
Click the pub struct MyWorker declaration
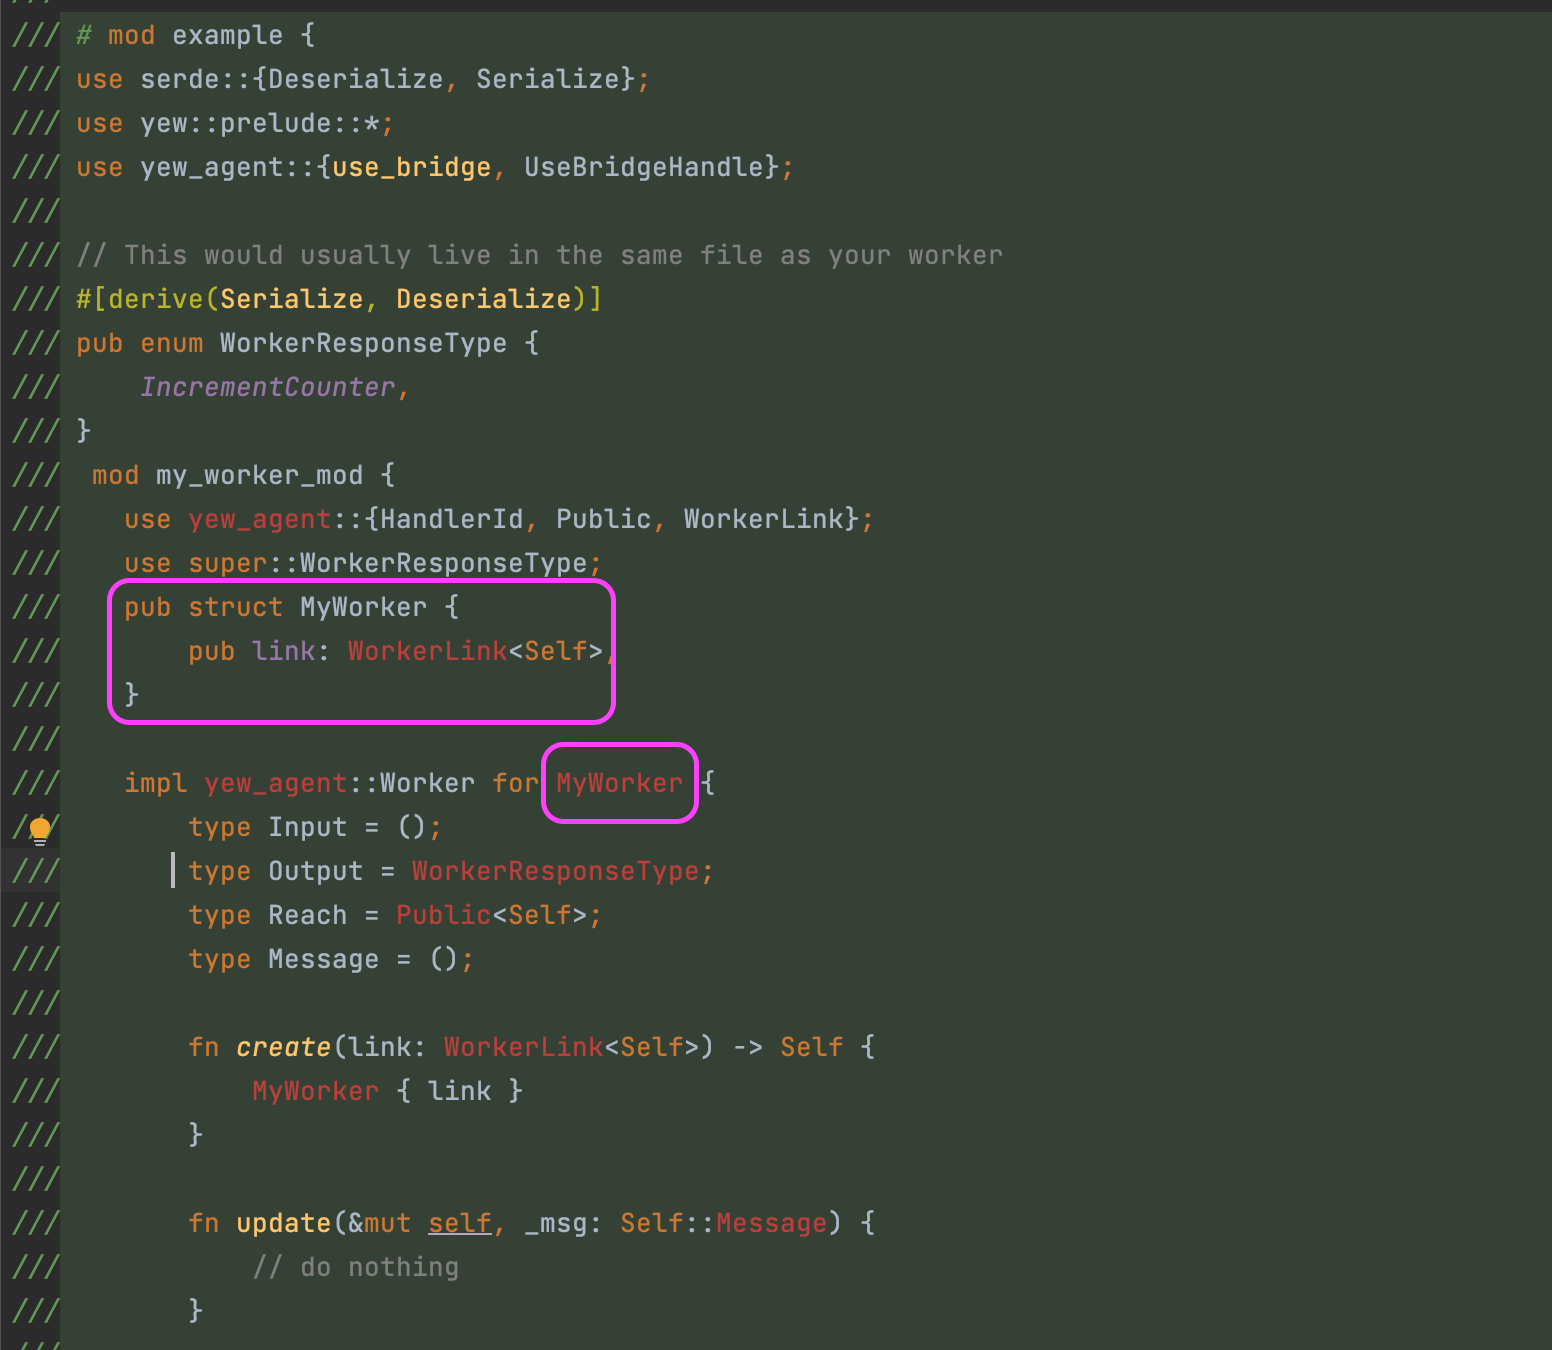(x=290, y=607)
